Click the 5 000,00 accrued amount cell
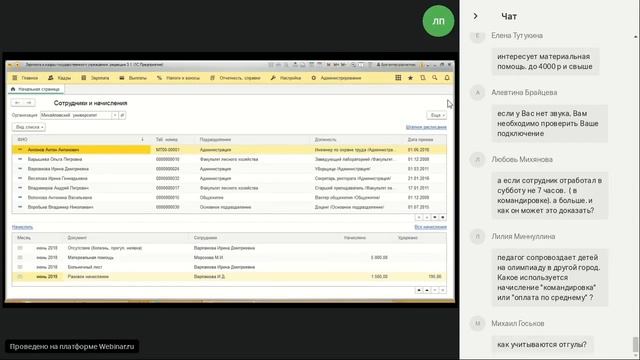The image size is (640, 360). point(379,258)
